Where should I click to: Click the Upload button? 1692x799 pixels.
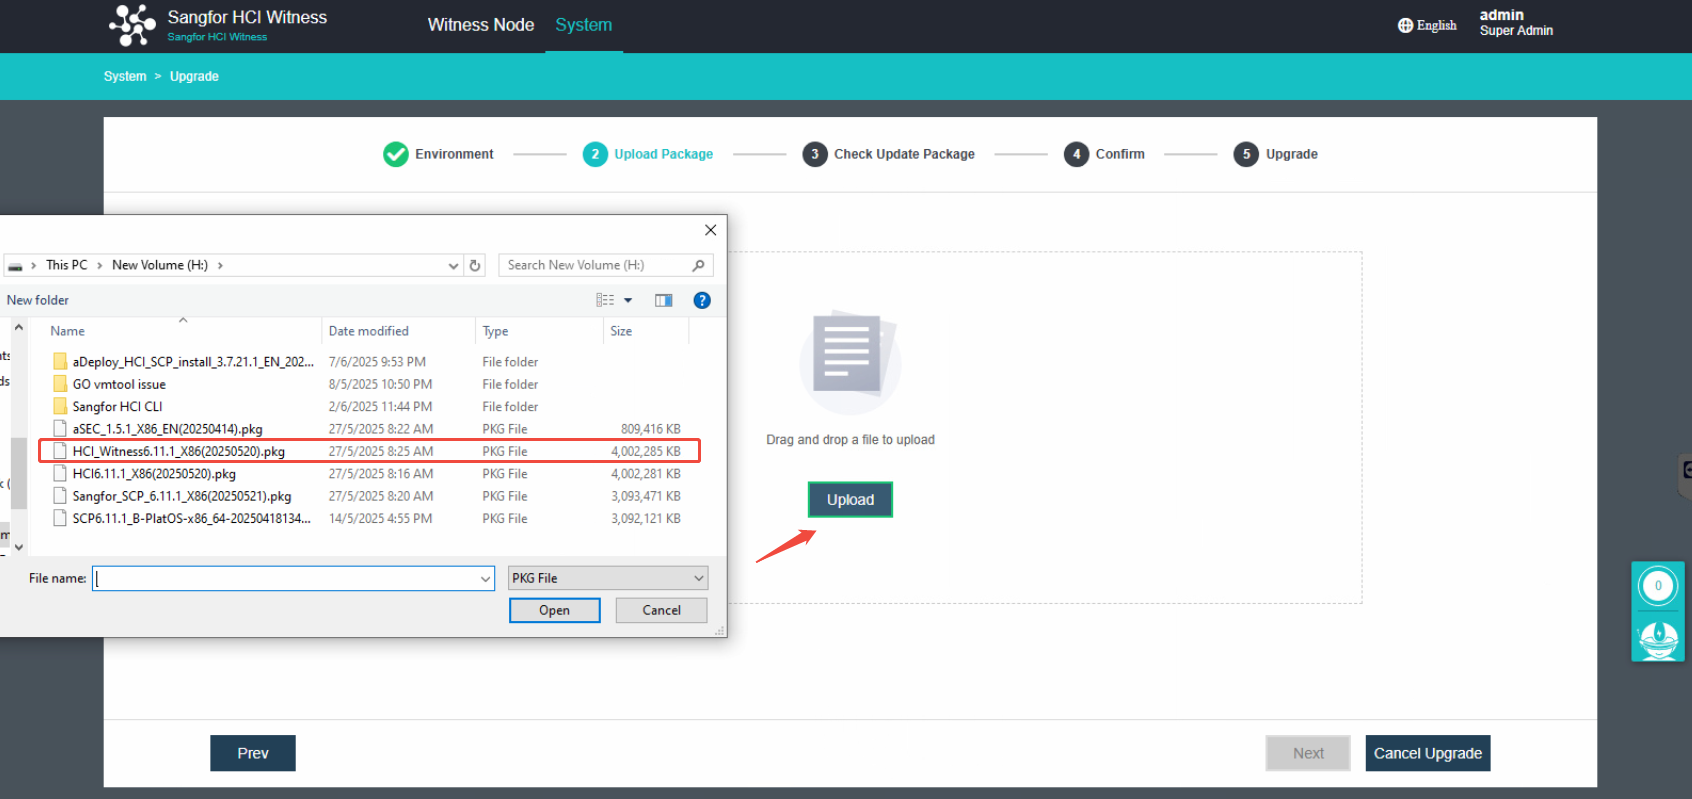[850, 500]
